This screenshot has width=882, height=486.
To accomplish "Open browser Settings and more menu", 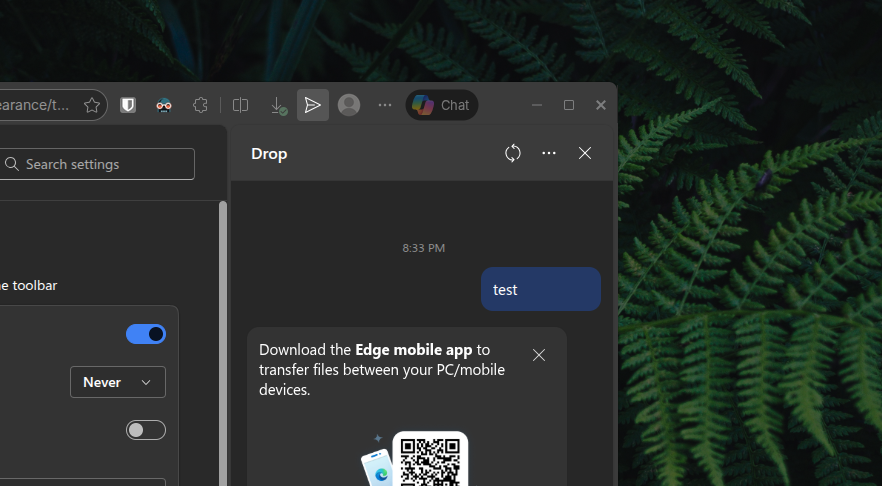I will tap(385, 105).
